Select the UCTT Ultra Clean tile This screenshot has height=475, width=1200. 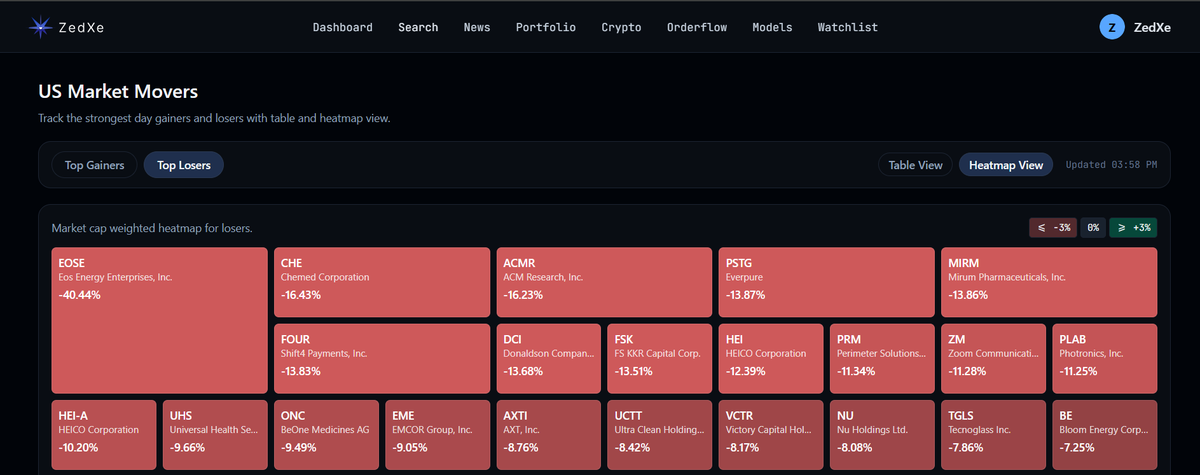click(x=660, y=435)
